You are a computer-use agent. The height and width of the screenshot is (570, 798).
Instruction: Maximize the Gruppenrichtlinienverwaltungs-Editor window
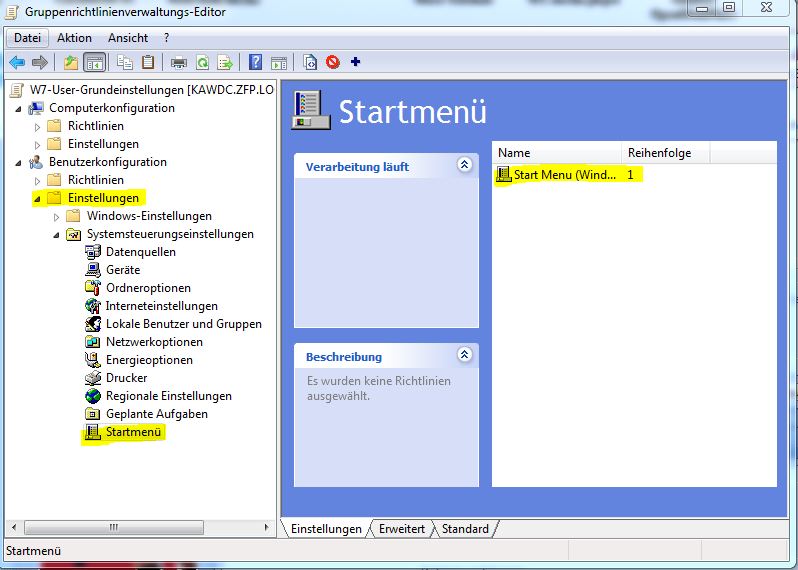[729, 8]
